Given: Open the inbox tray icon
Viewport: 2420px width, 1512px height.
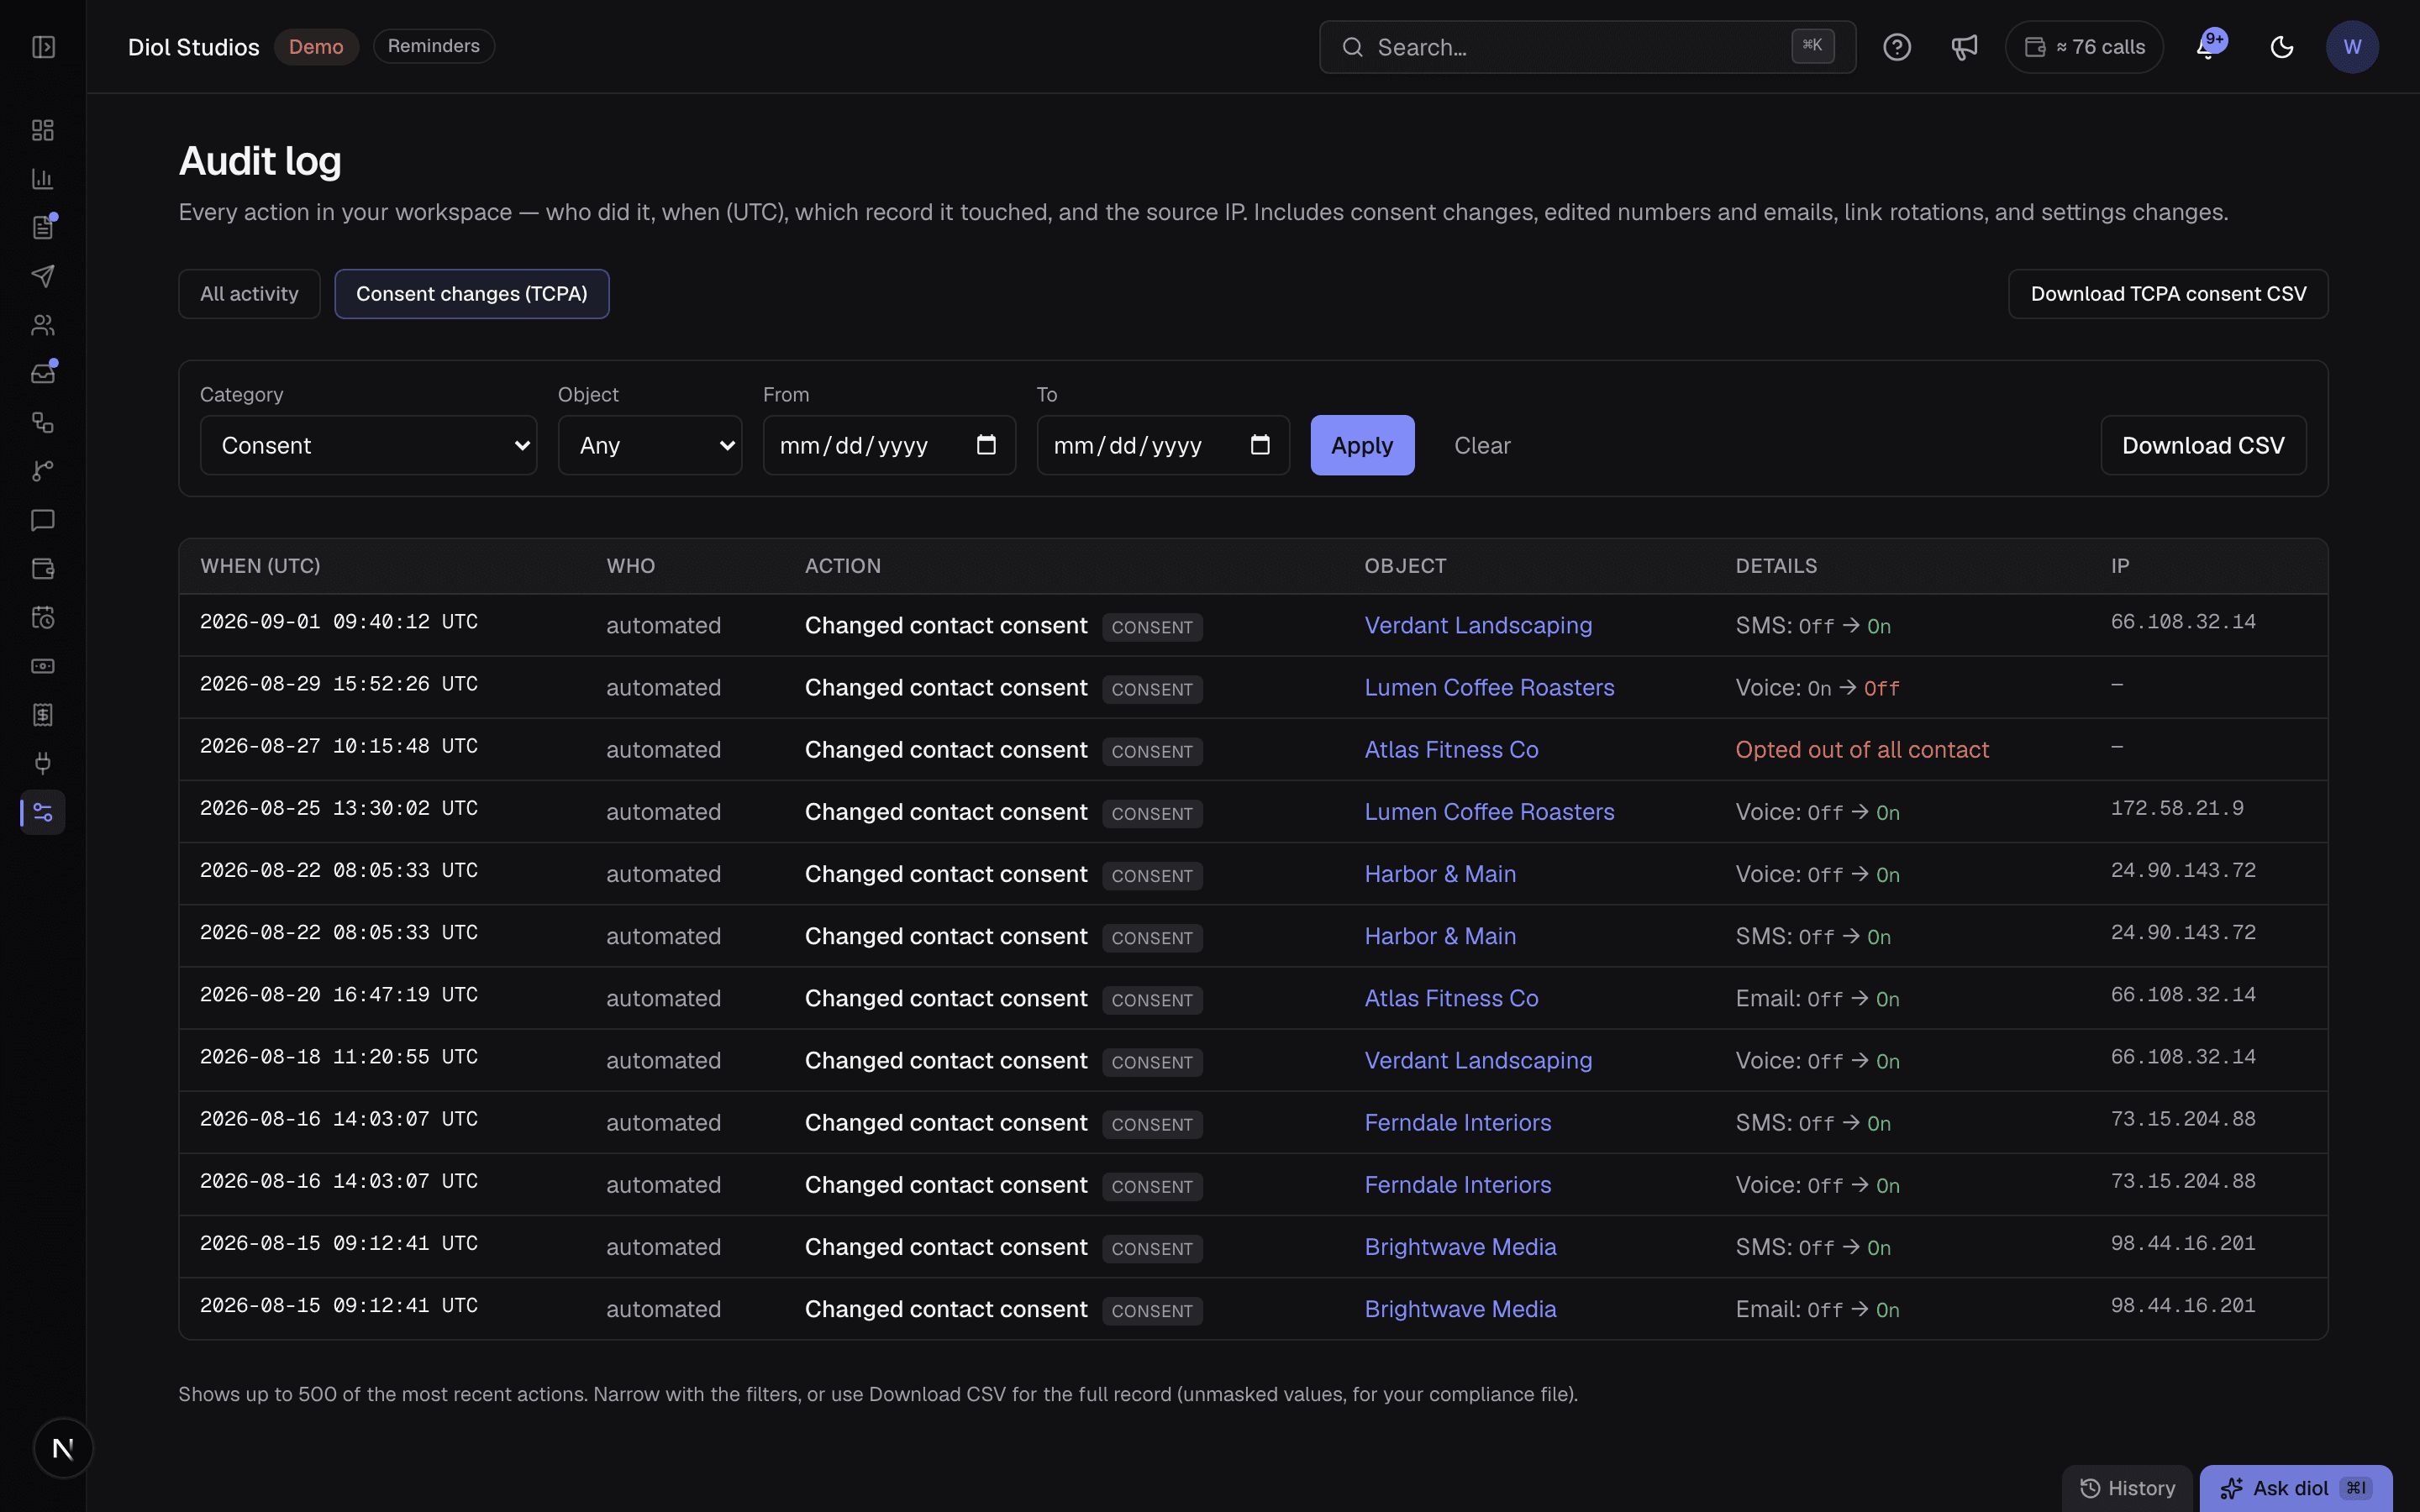Looking at the screenshot, I should (x=43, y=373).
